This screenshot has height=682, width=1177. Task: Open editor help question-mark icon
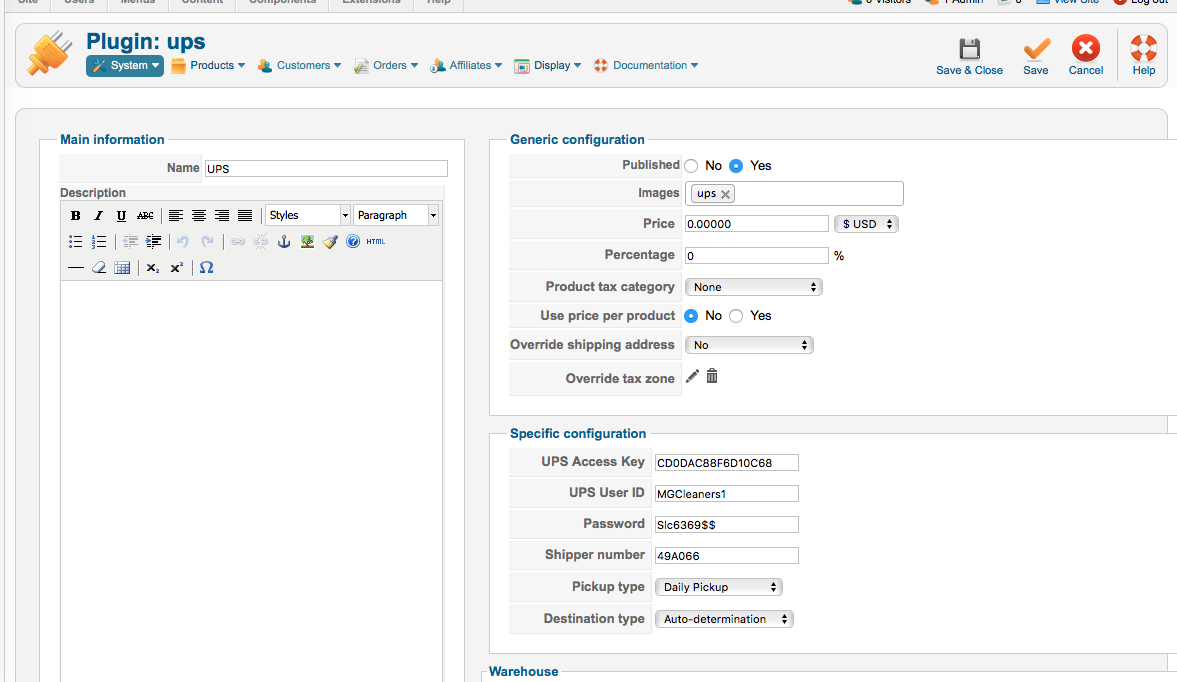[353, 242]
